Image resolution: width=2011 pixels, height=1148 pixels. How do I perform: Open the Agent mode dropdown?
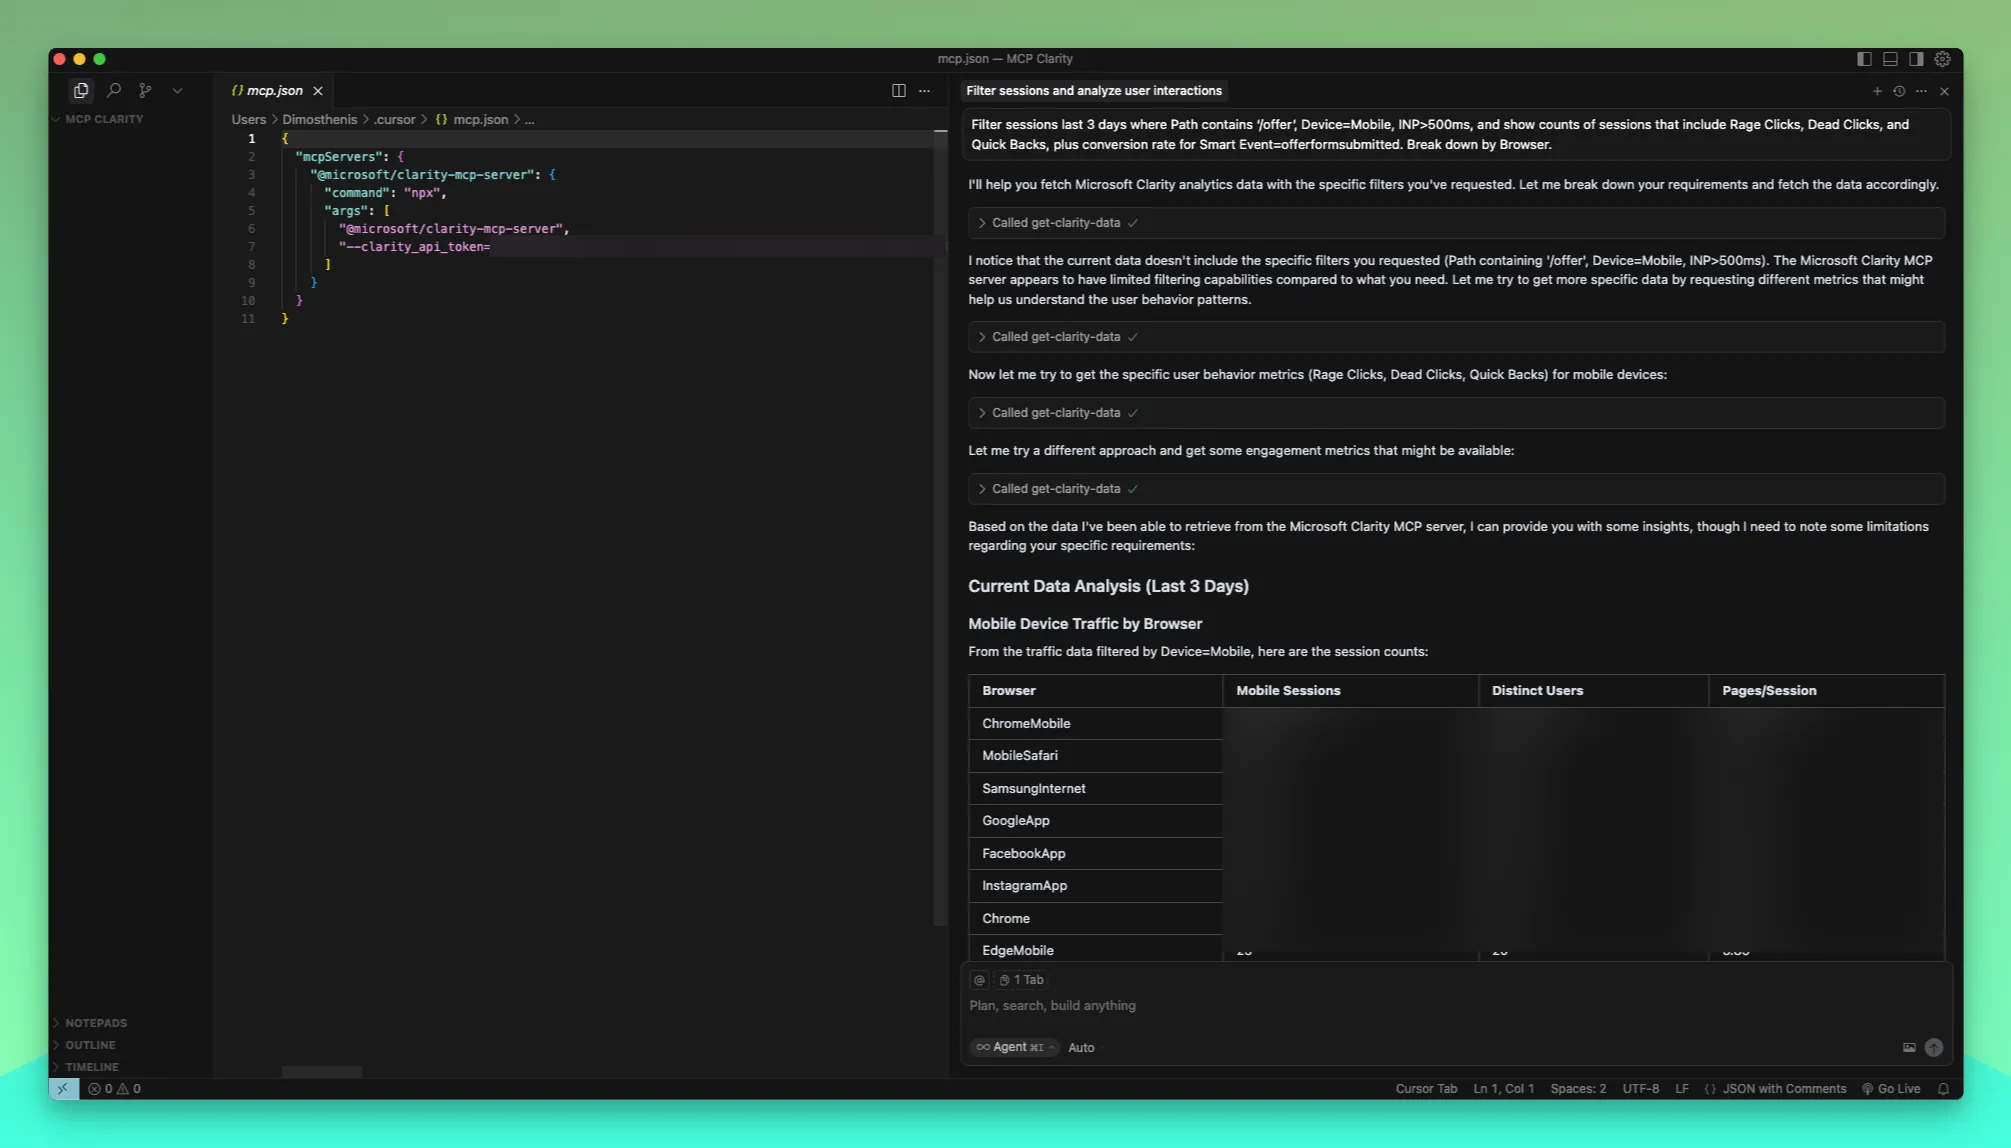(x=1014, y=1047)
